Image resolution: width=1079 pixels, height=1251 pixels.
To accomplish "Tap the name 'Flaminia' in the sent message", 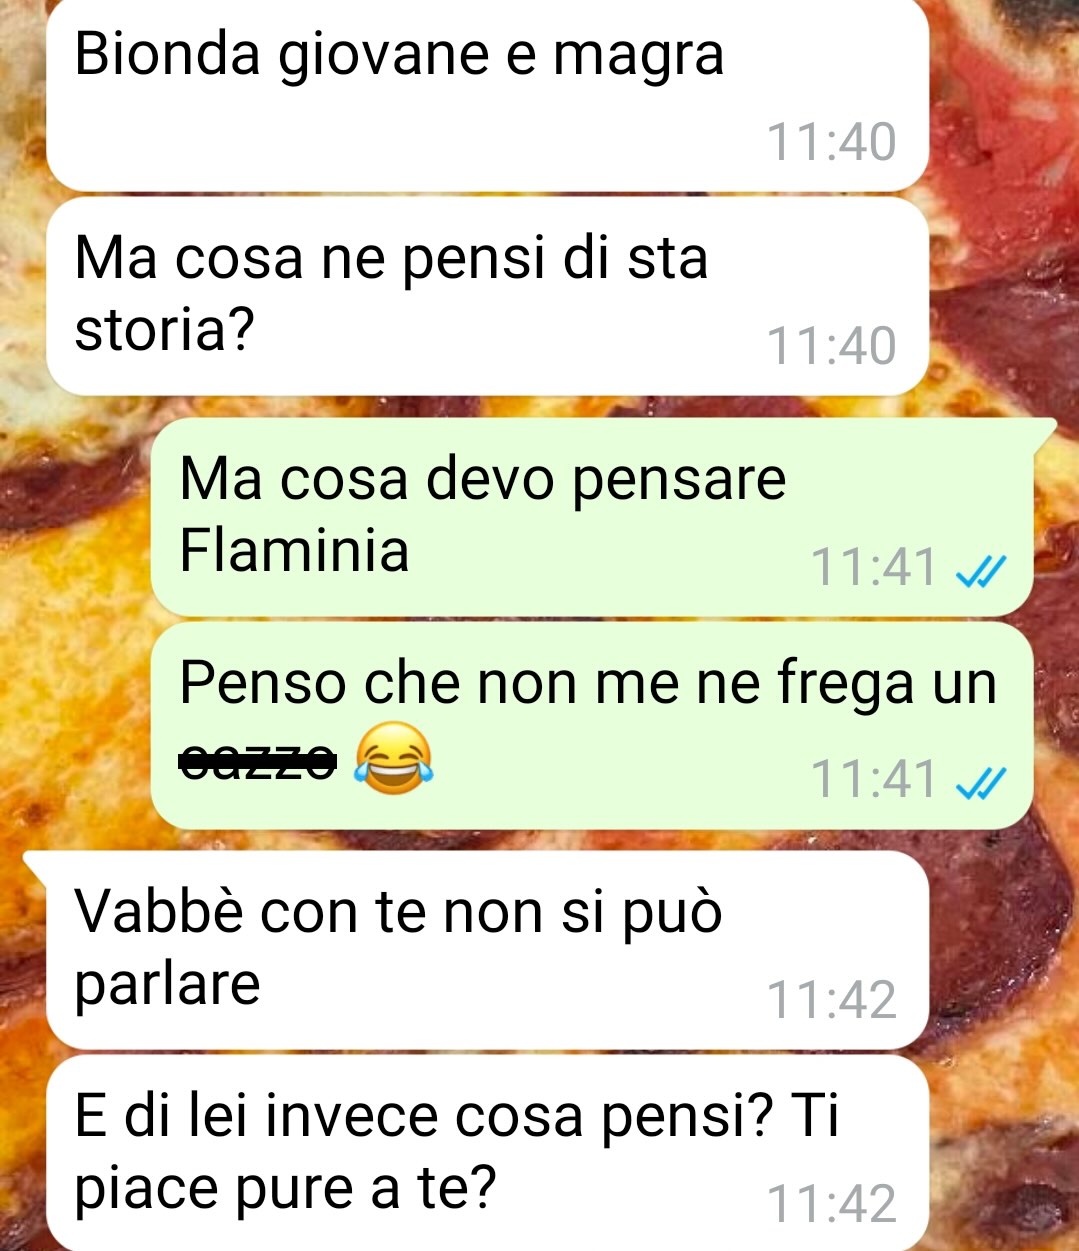I will point(294,550).
